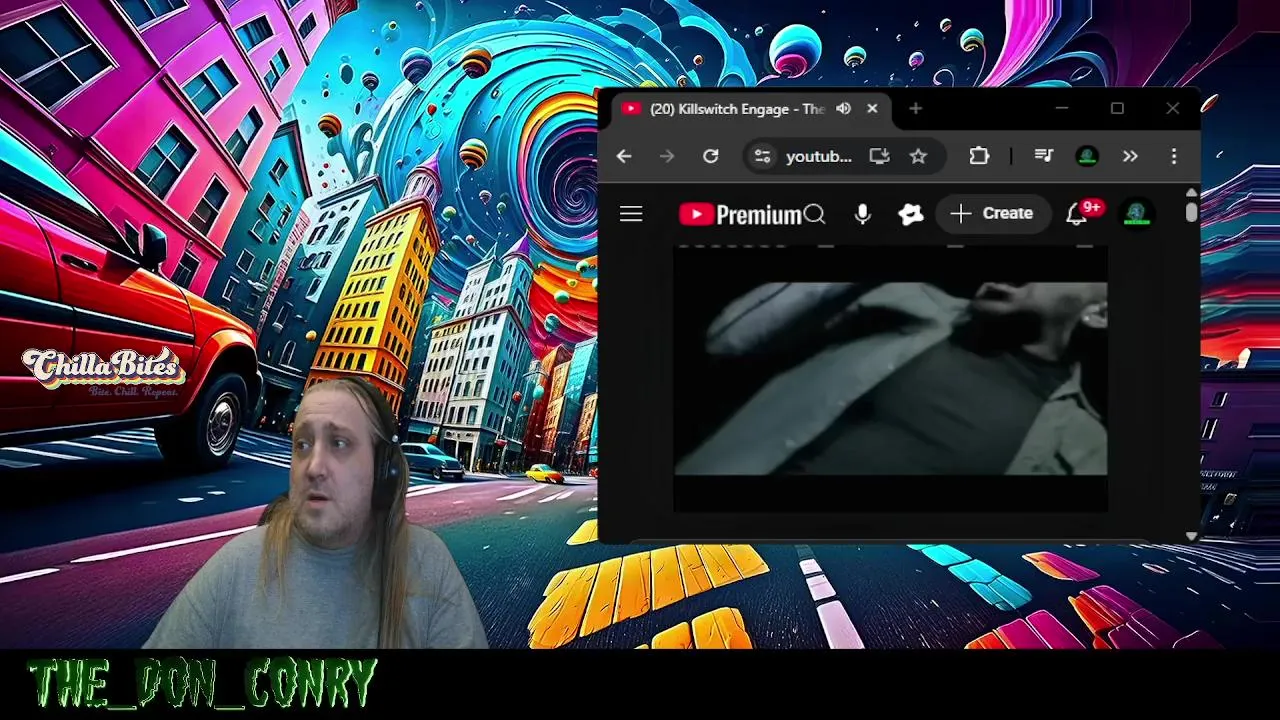Open the YouTube hamburger guide menu

pos(631,214)
